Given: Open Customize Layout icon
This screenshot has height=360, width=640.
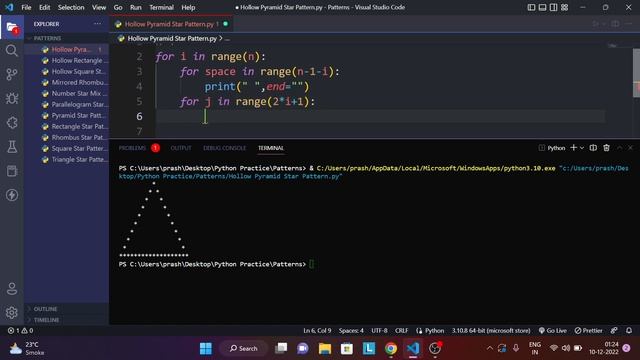Looking at the screenshot, I should (564, 7).
